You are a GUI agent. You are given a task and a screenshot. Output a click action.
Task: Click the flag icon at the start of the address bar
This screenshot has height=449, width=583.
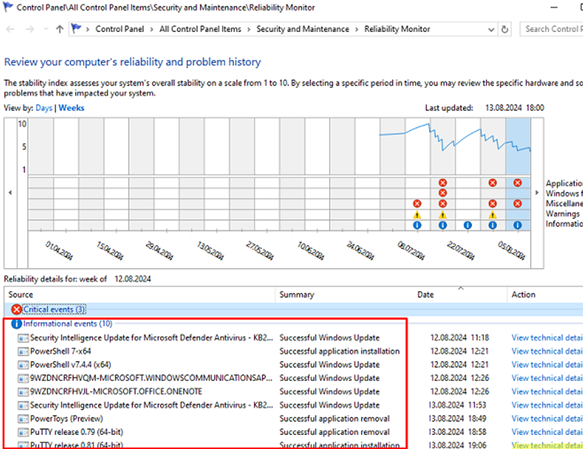coord(76,29)
